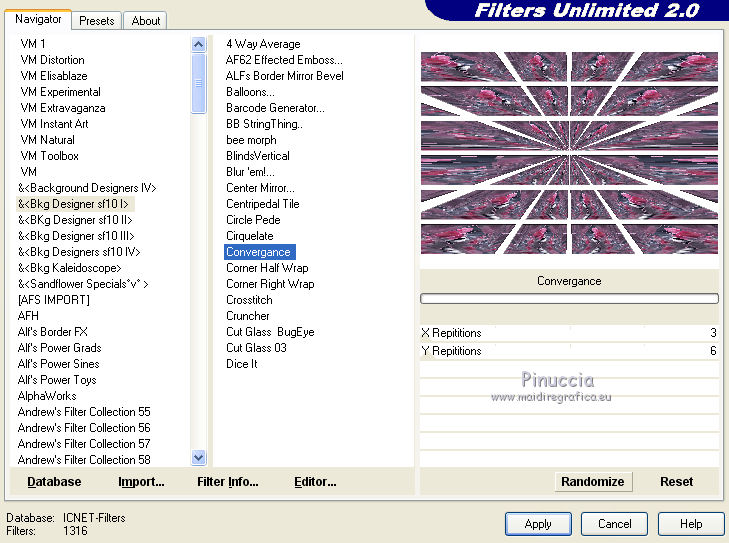Open Filter Info...
The height and width of the screenshot is (543, 729).
(228, 482)
